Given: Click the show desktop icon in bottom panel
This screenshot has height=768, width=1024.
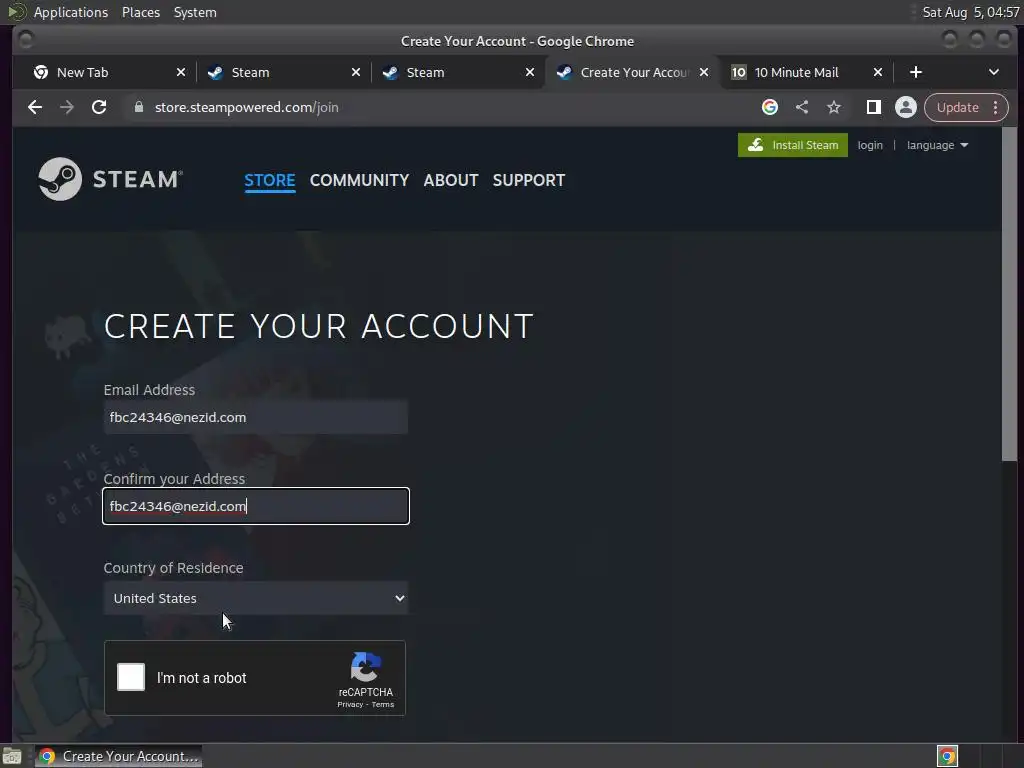Looking at the screenshot, I should click(12, 756).
